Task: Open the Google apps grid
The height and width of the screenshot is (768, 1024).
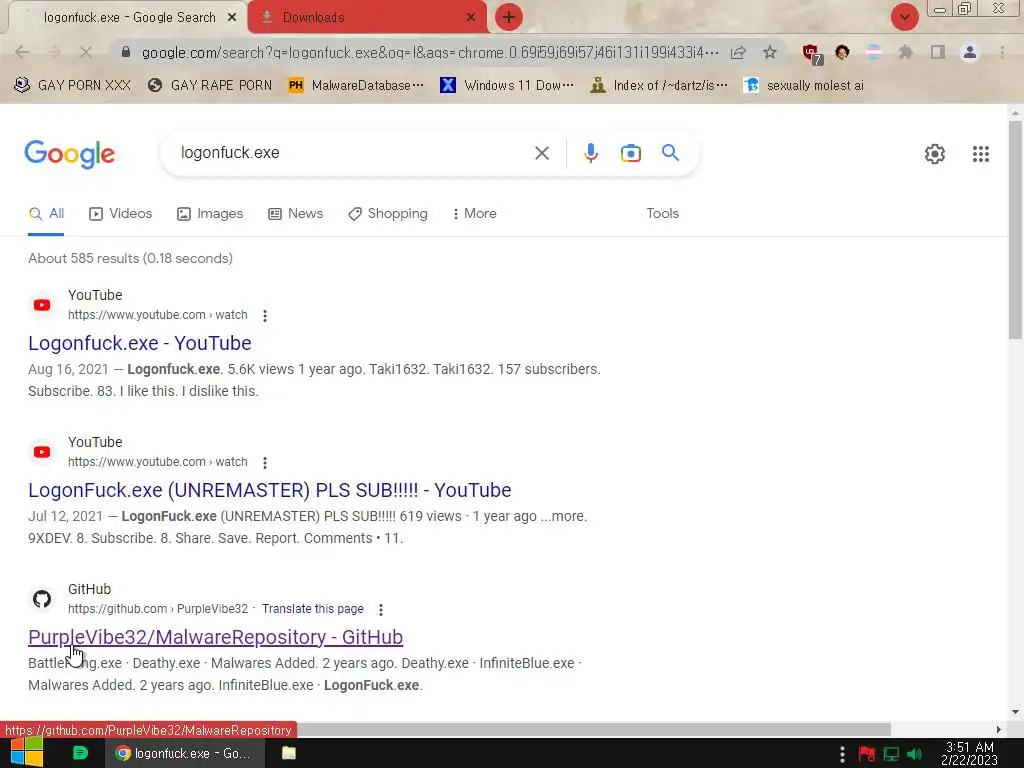Action: pyautogui.click(x=980, y=154)
